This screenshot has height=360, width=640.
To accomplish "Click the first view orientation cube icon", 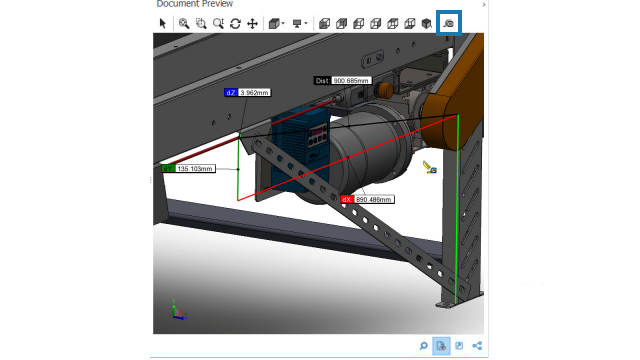I will point(324,24).
